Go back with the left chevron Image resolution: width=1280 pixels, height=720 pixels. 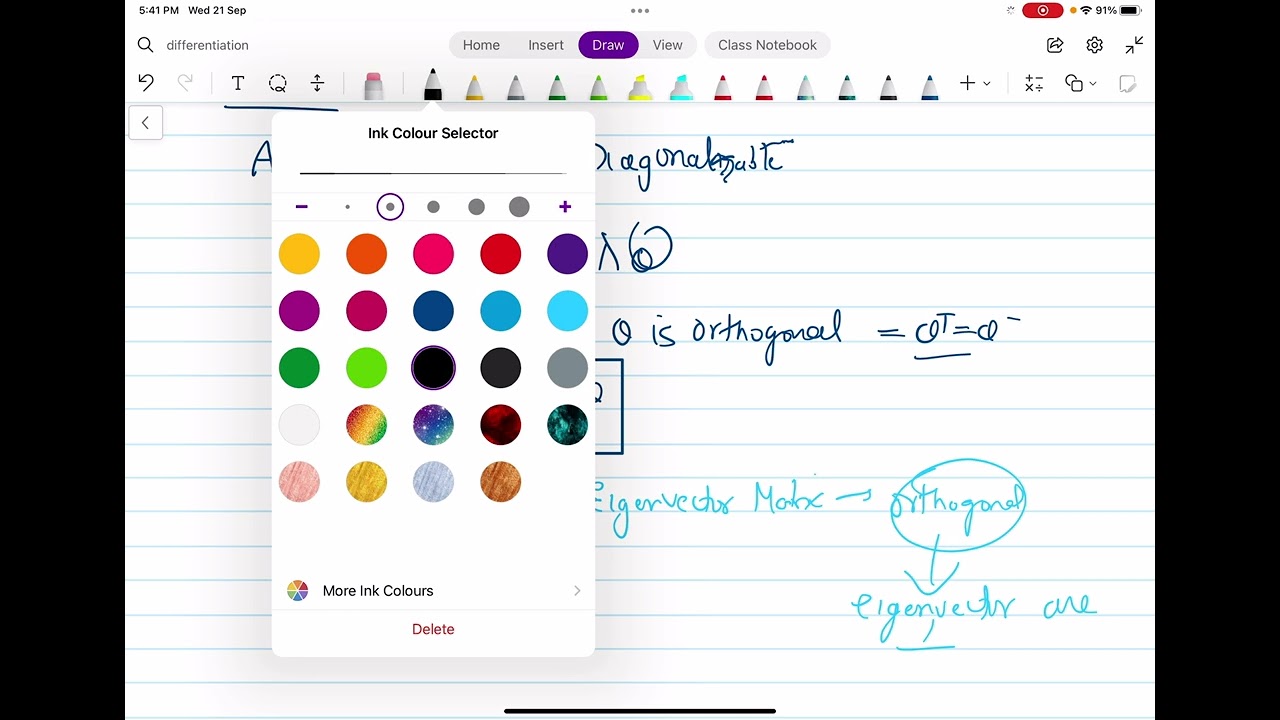point(145,122)
